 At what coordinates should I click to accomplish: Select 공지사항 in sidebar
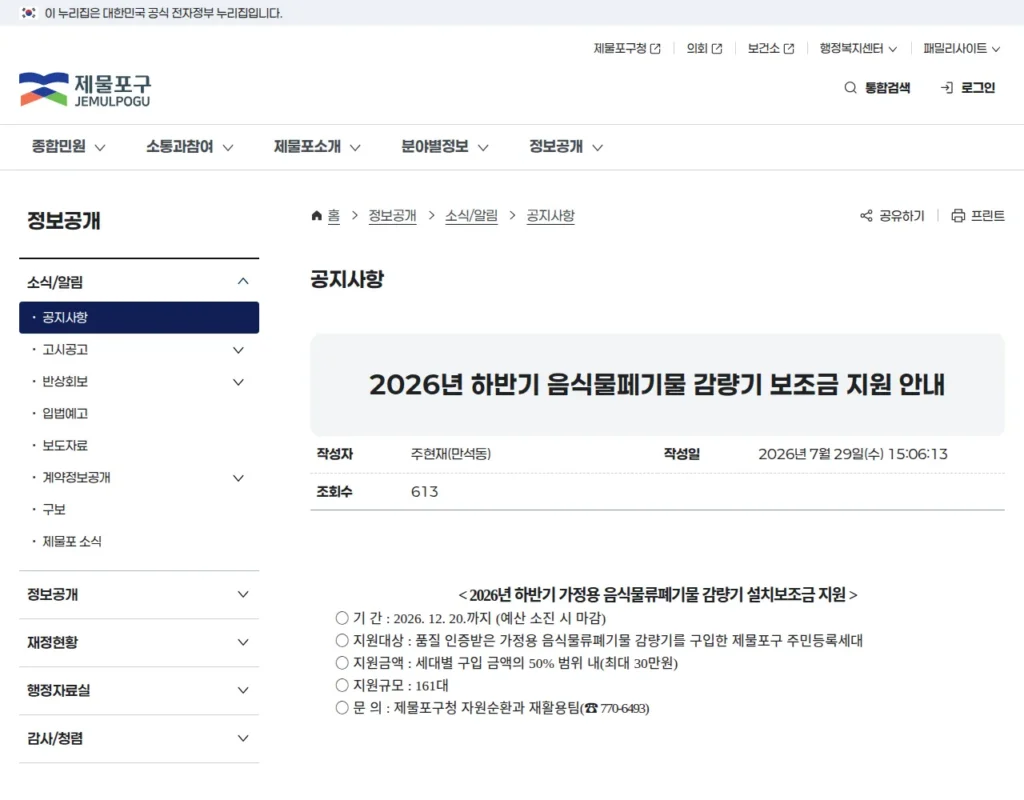[139, 317]
